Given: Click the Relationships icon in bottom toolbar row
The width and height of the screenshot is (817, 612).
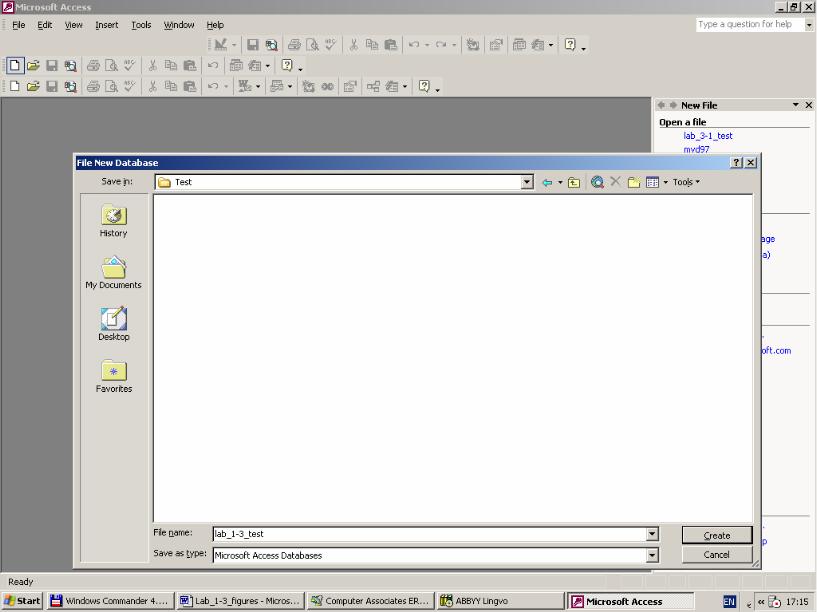Looking at the screenshot, I should click(x=373, y=86).
